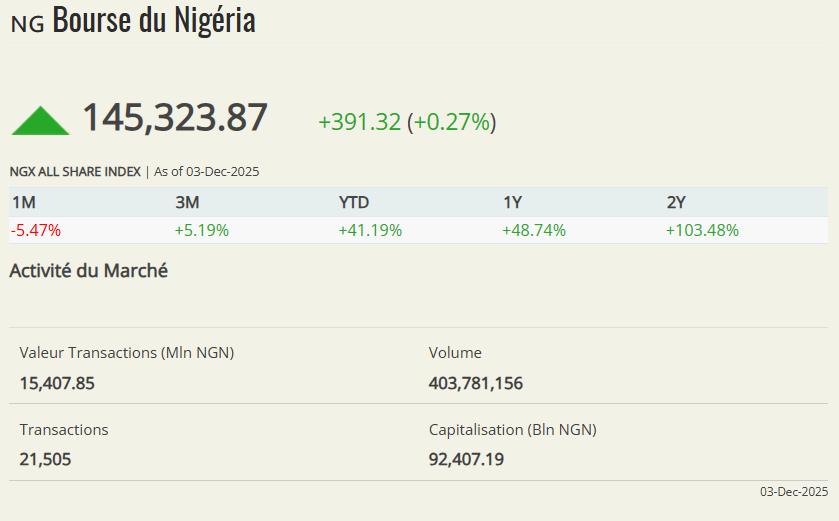The image size is (839, 521).
Task: Click the Capitalisation (Bln NGN) label
Action: (x=513, y=430)
